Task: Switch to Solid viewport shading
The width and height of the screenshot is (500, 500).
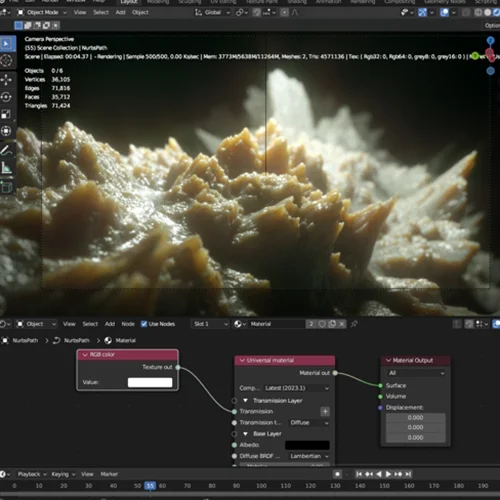Action: [x=488, y=13]
